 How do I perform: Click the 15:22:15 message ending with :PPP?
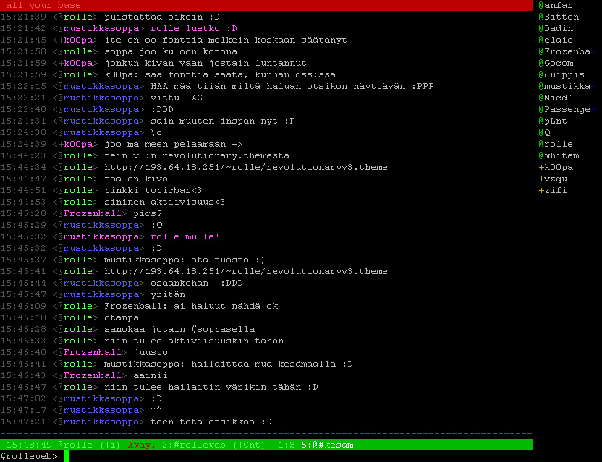tap(292, 86)
